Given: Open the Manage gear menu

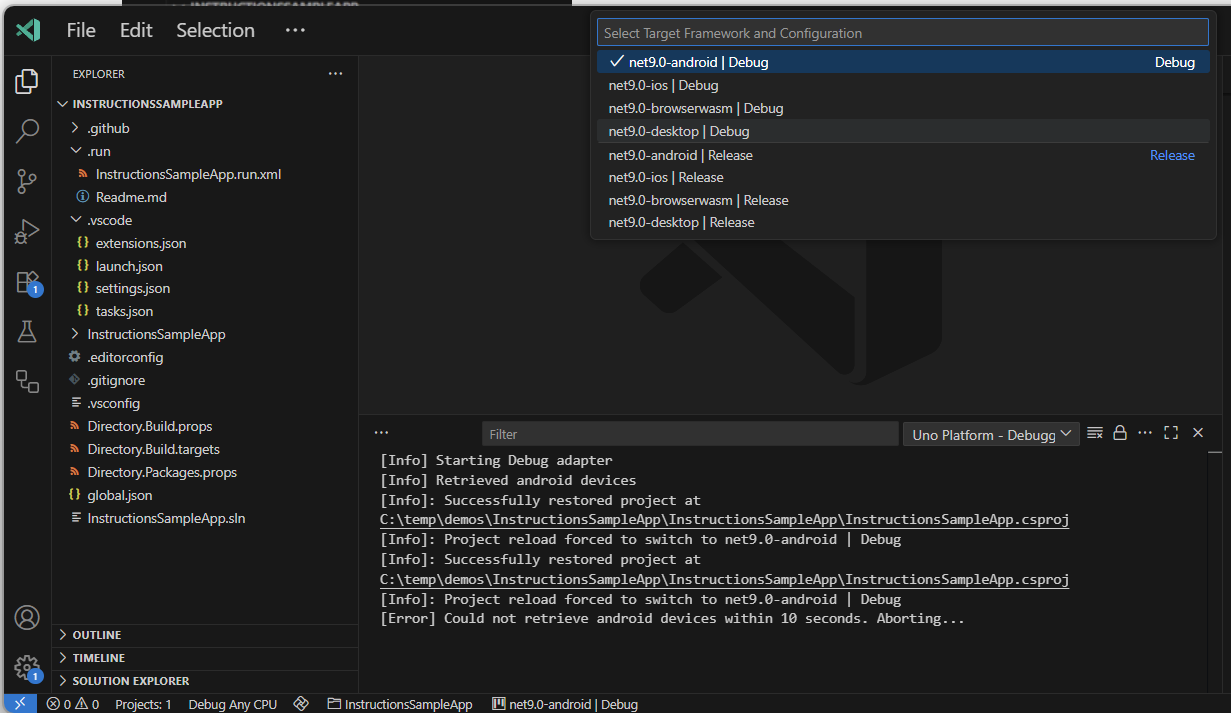Looking at the screenshot, I should 27,667.
